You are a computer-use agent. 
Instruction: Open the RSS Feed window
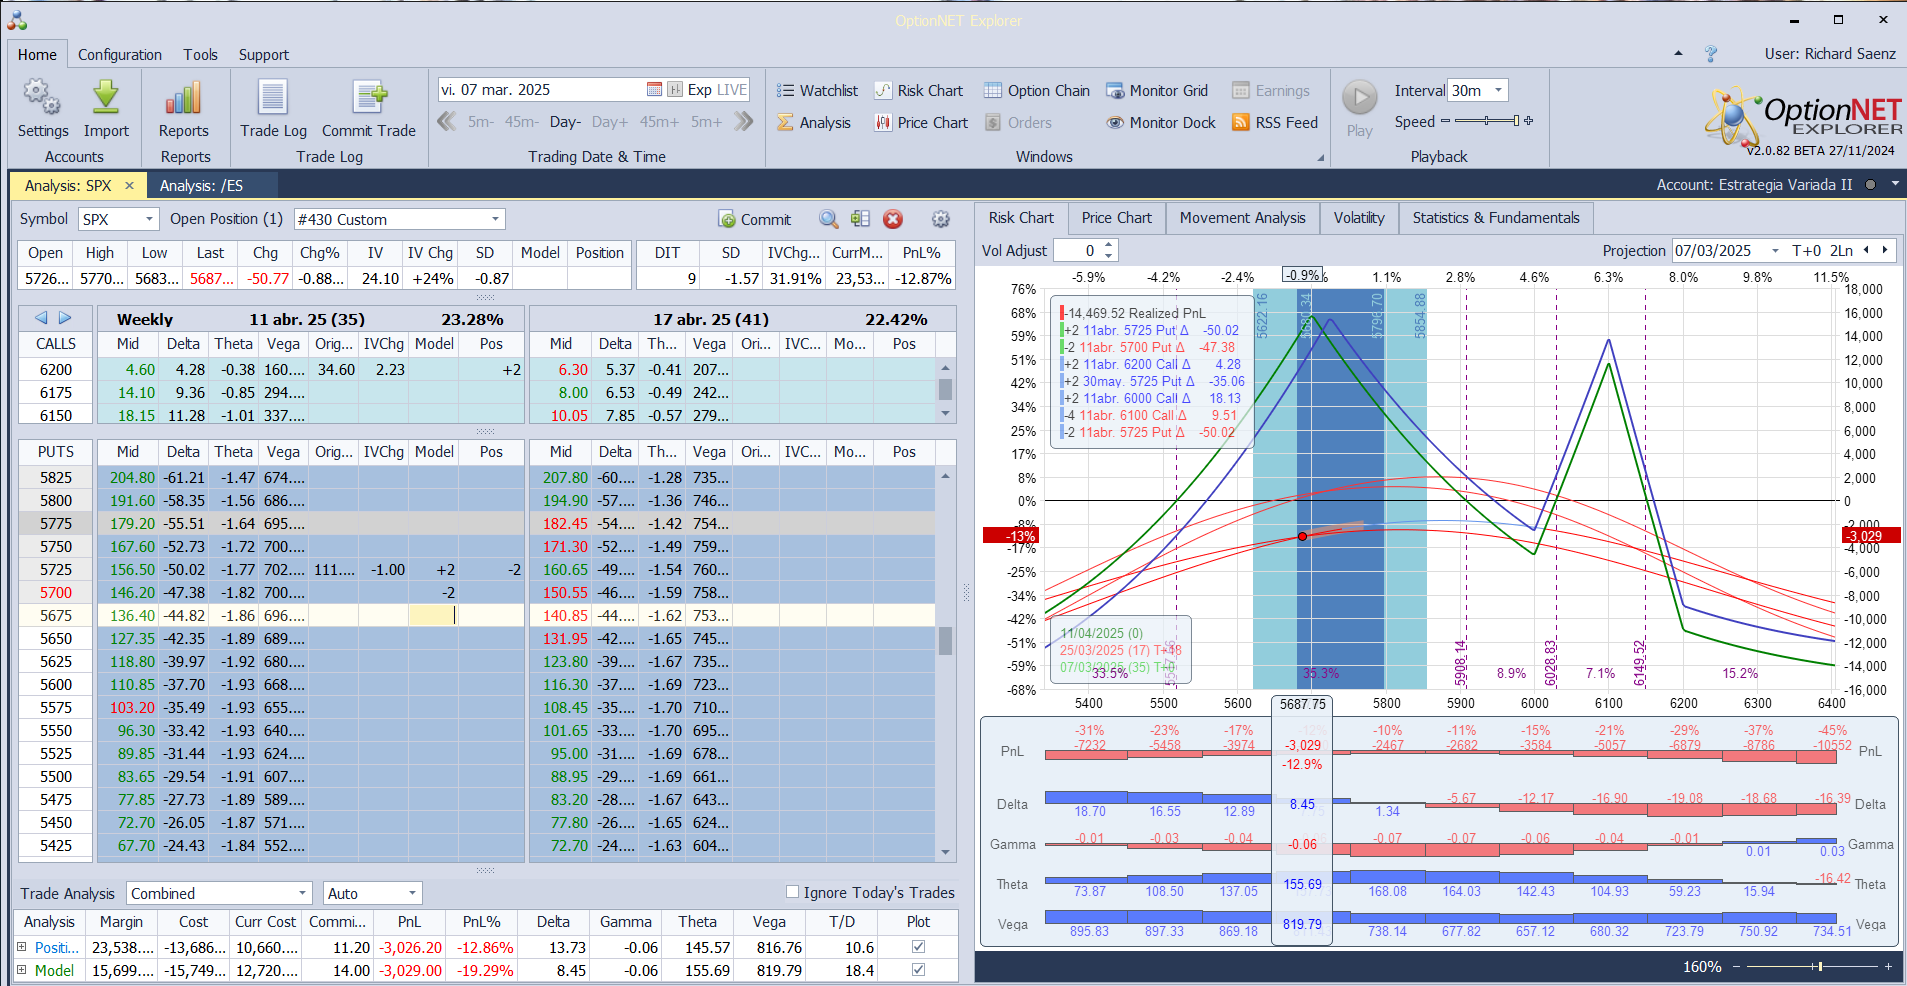[1275, 123]
